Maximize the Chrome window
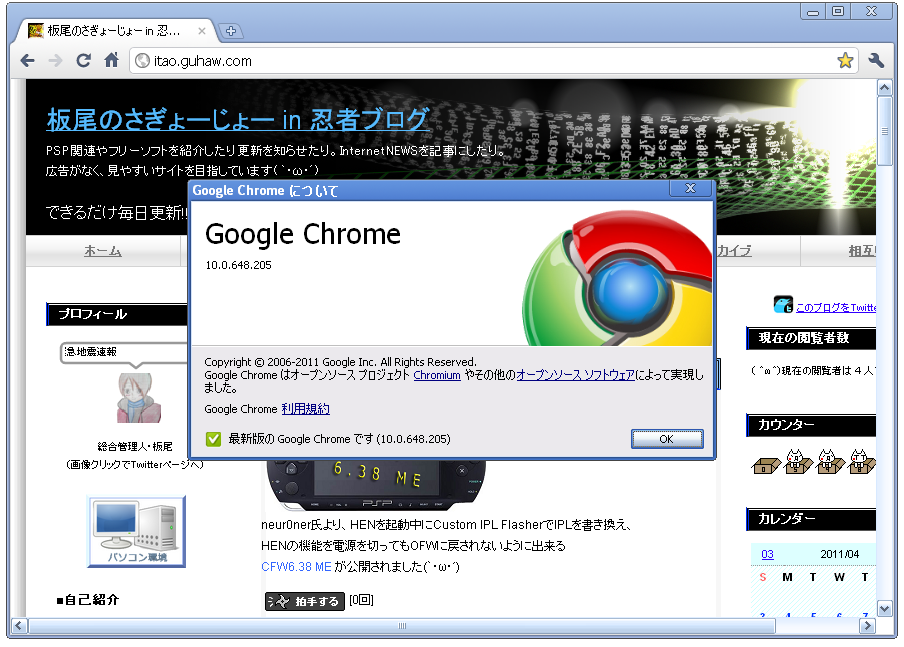 coord(838,12)
